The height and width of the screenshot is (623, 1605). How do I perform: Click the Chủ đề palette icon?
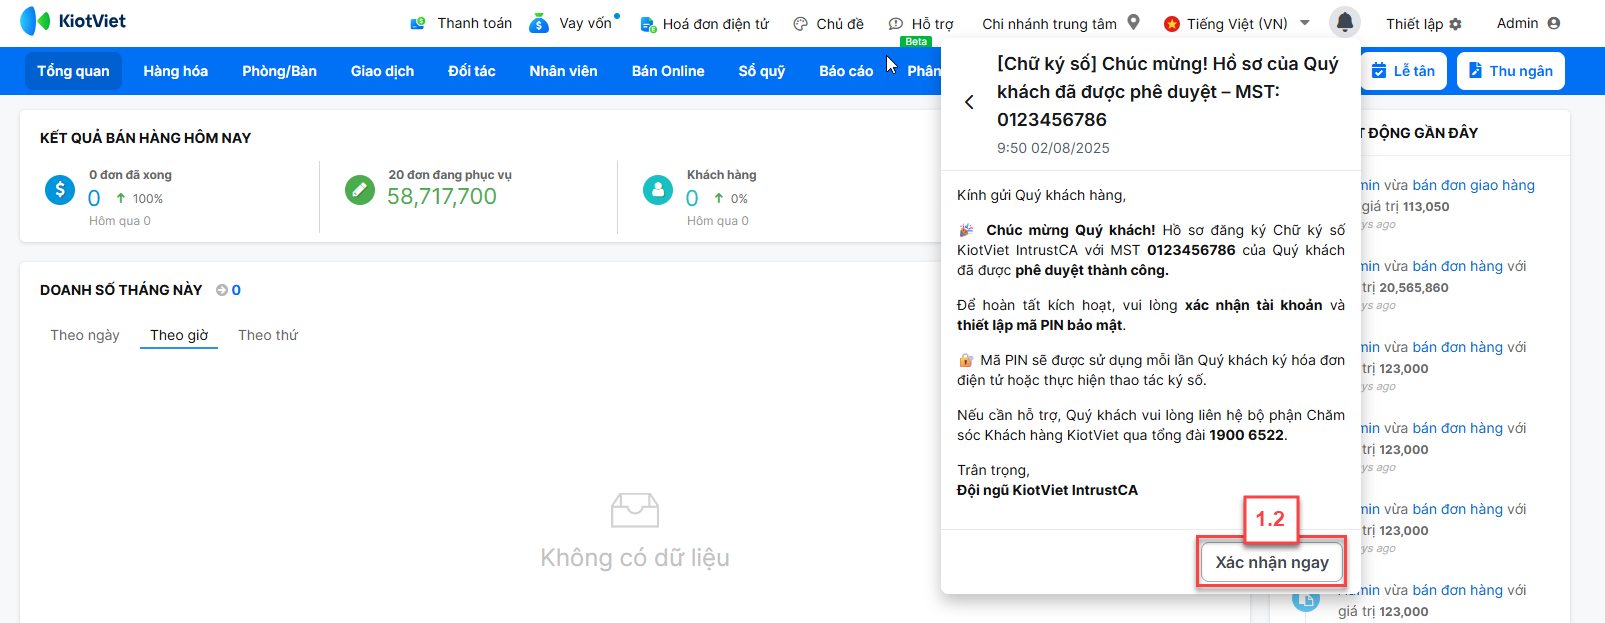coord(800,24)
